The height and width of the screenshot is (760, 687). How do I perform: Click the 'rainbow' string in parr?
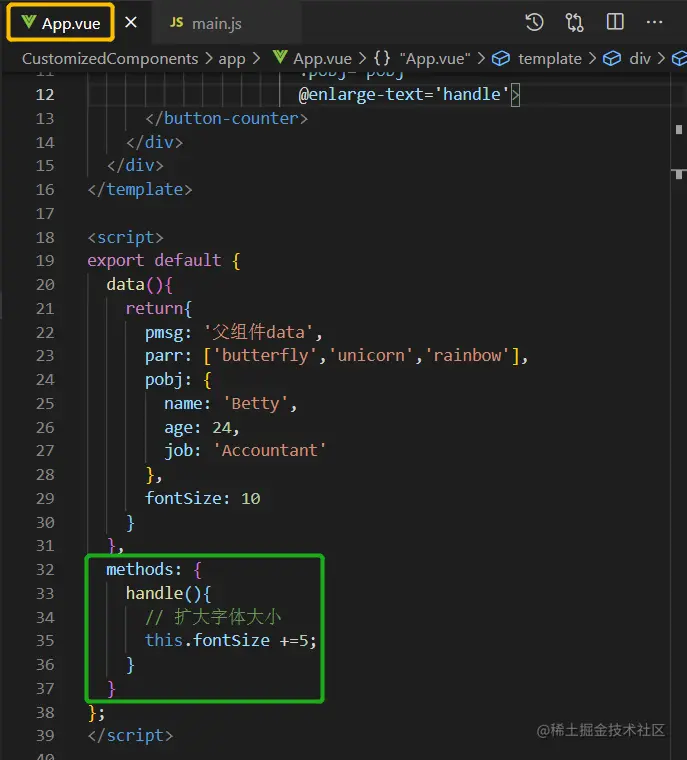pos(467,356)
